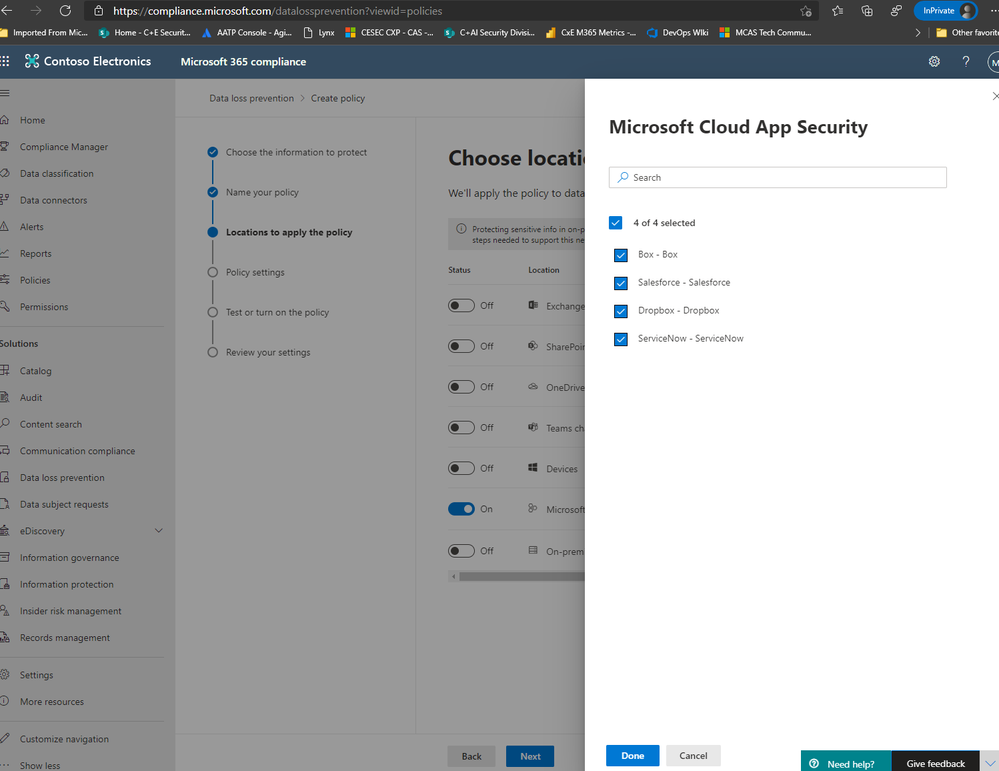
Task: Click Customize navigation
Action: pos(64,739)
